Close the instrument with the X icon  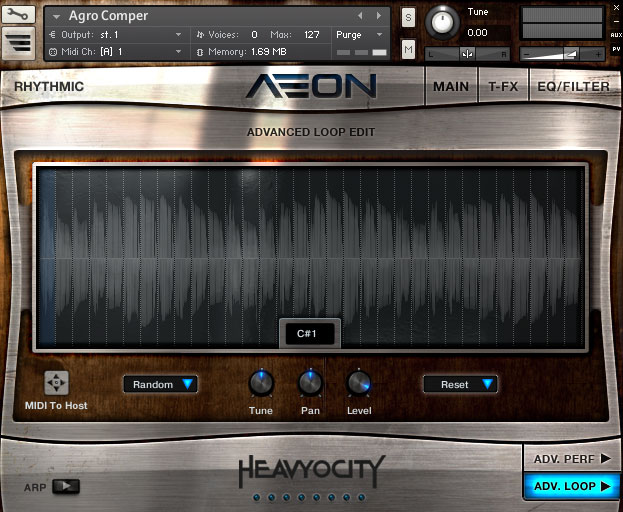[616, 7]
